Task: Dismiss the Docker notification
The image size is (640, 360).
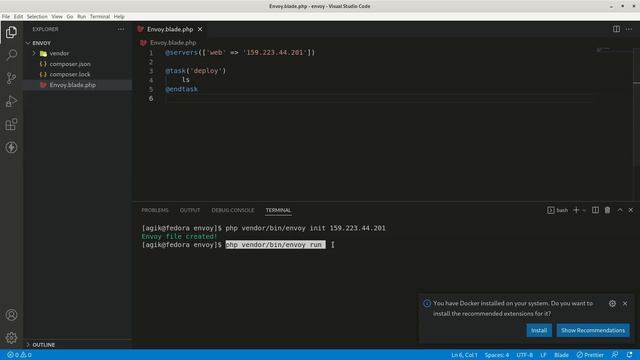Action: (625, 304)
